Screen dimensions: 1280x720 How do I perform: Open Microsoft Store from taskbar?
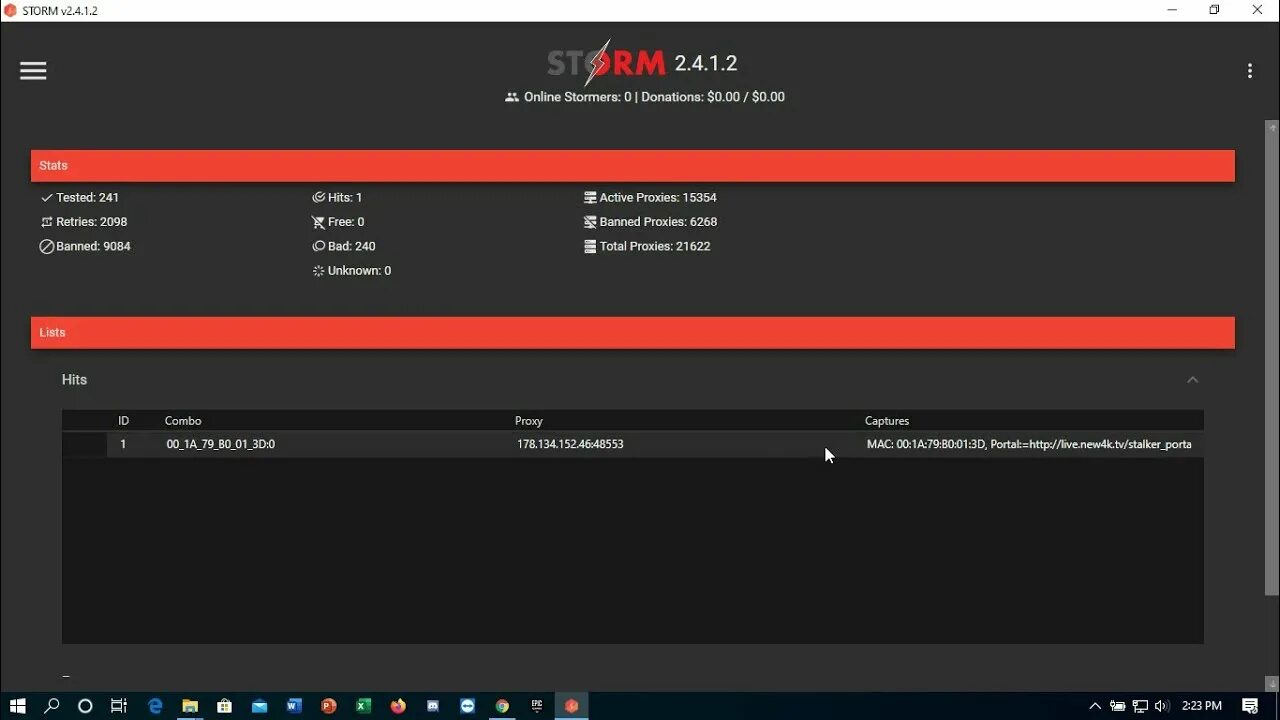(x=224, y=706)
